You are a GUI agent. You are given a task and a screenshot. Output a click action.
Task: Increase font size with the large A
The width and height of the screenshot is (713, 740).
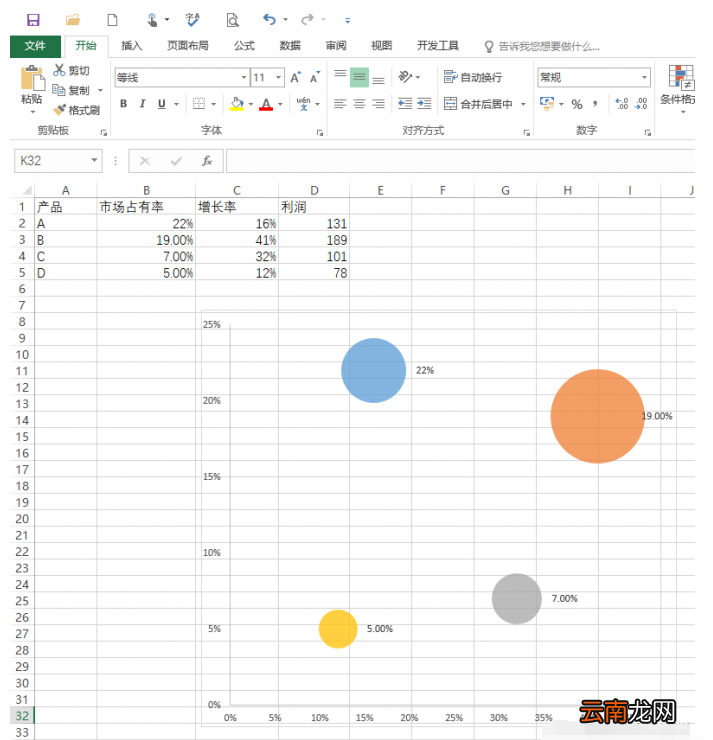296,77
